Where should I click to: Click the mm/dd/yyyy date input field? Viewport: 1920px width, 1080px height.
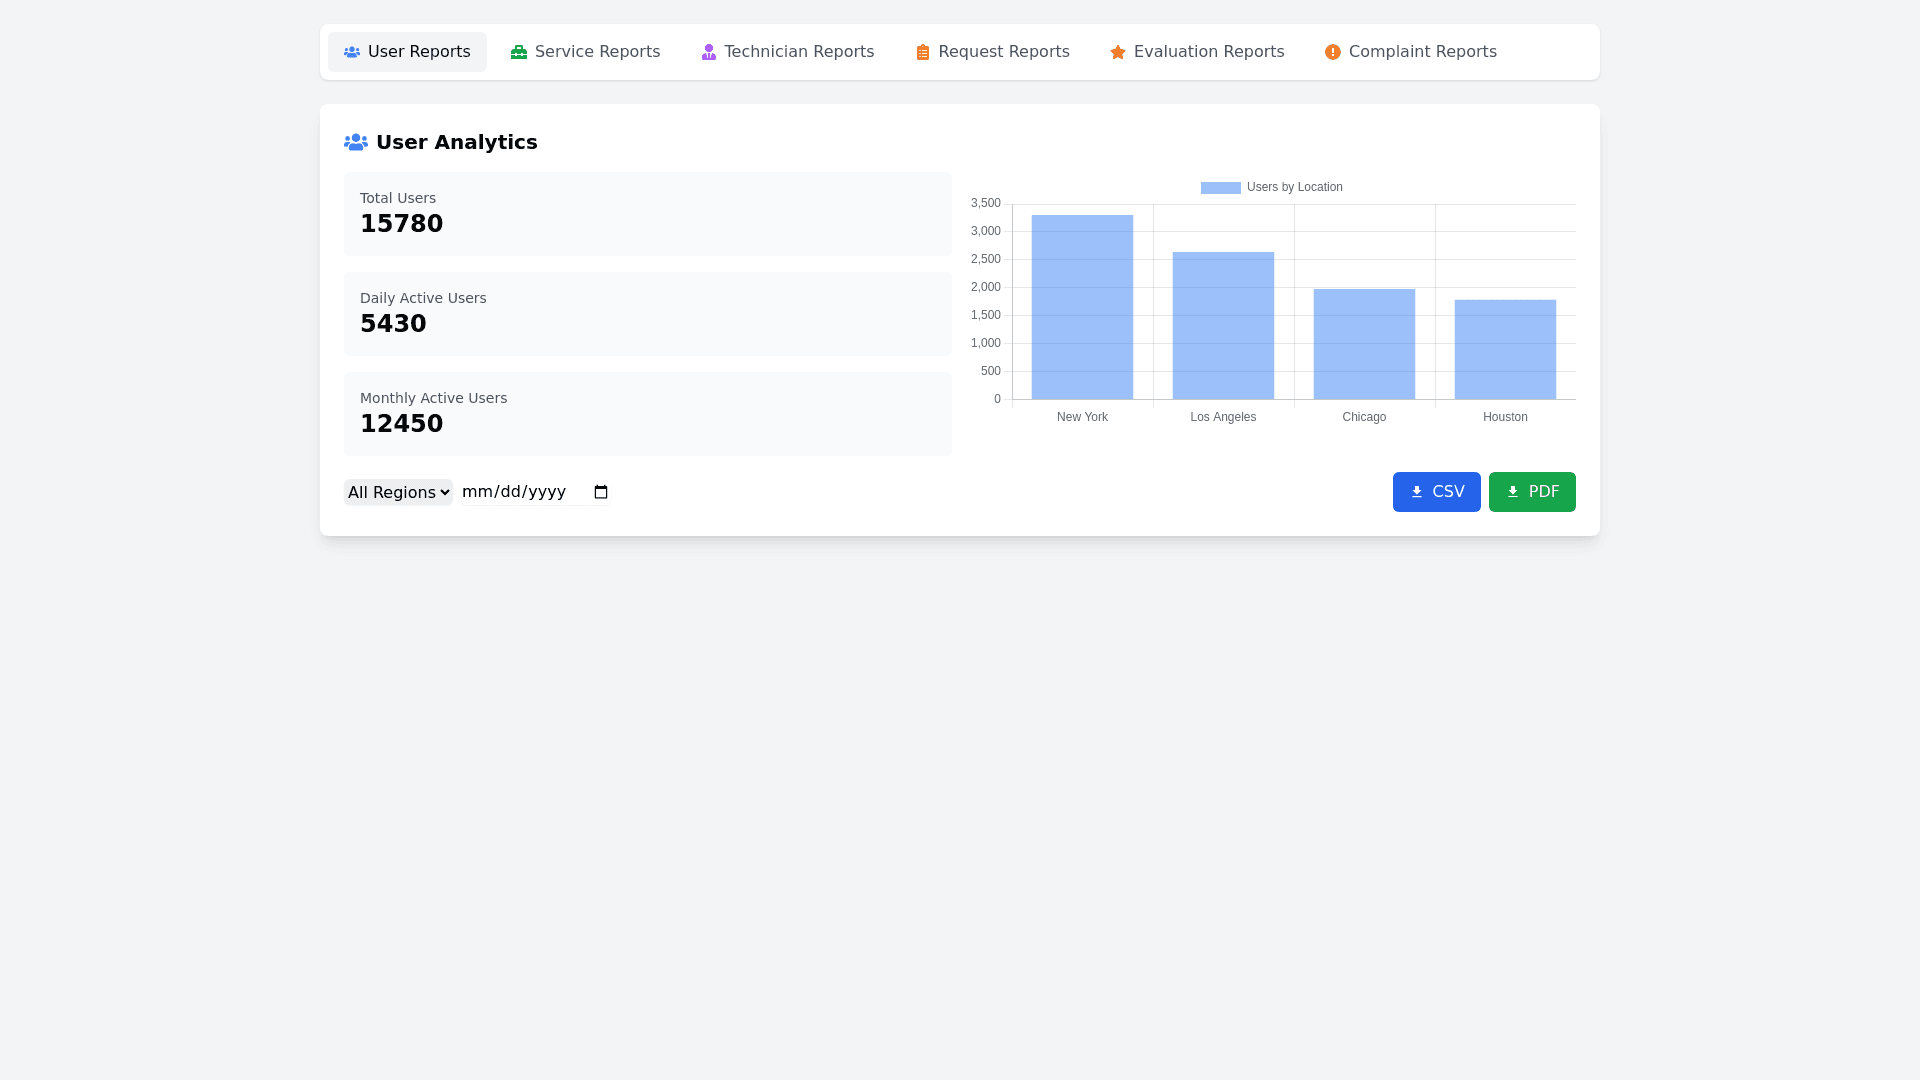(x=515, y=492)
